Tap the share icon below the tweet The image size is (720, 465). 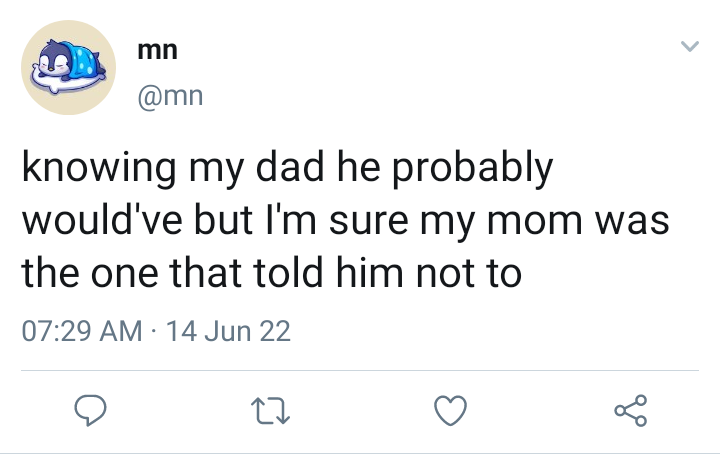(631, 410)
